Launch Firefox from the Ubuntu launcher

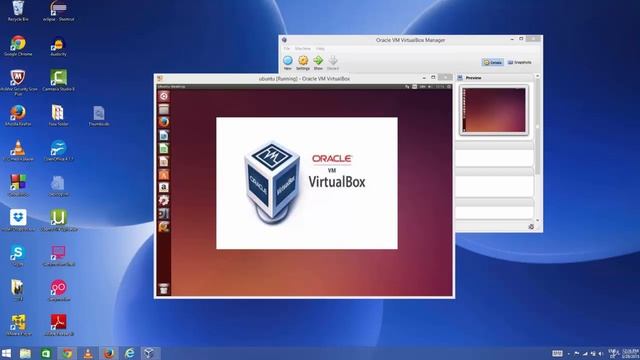164,122
